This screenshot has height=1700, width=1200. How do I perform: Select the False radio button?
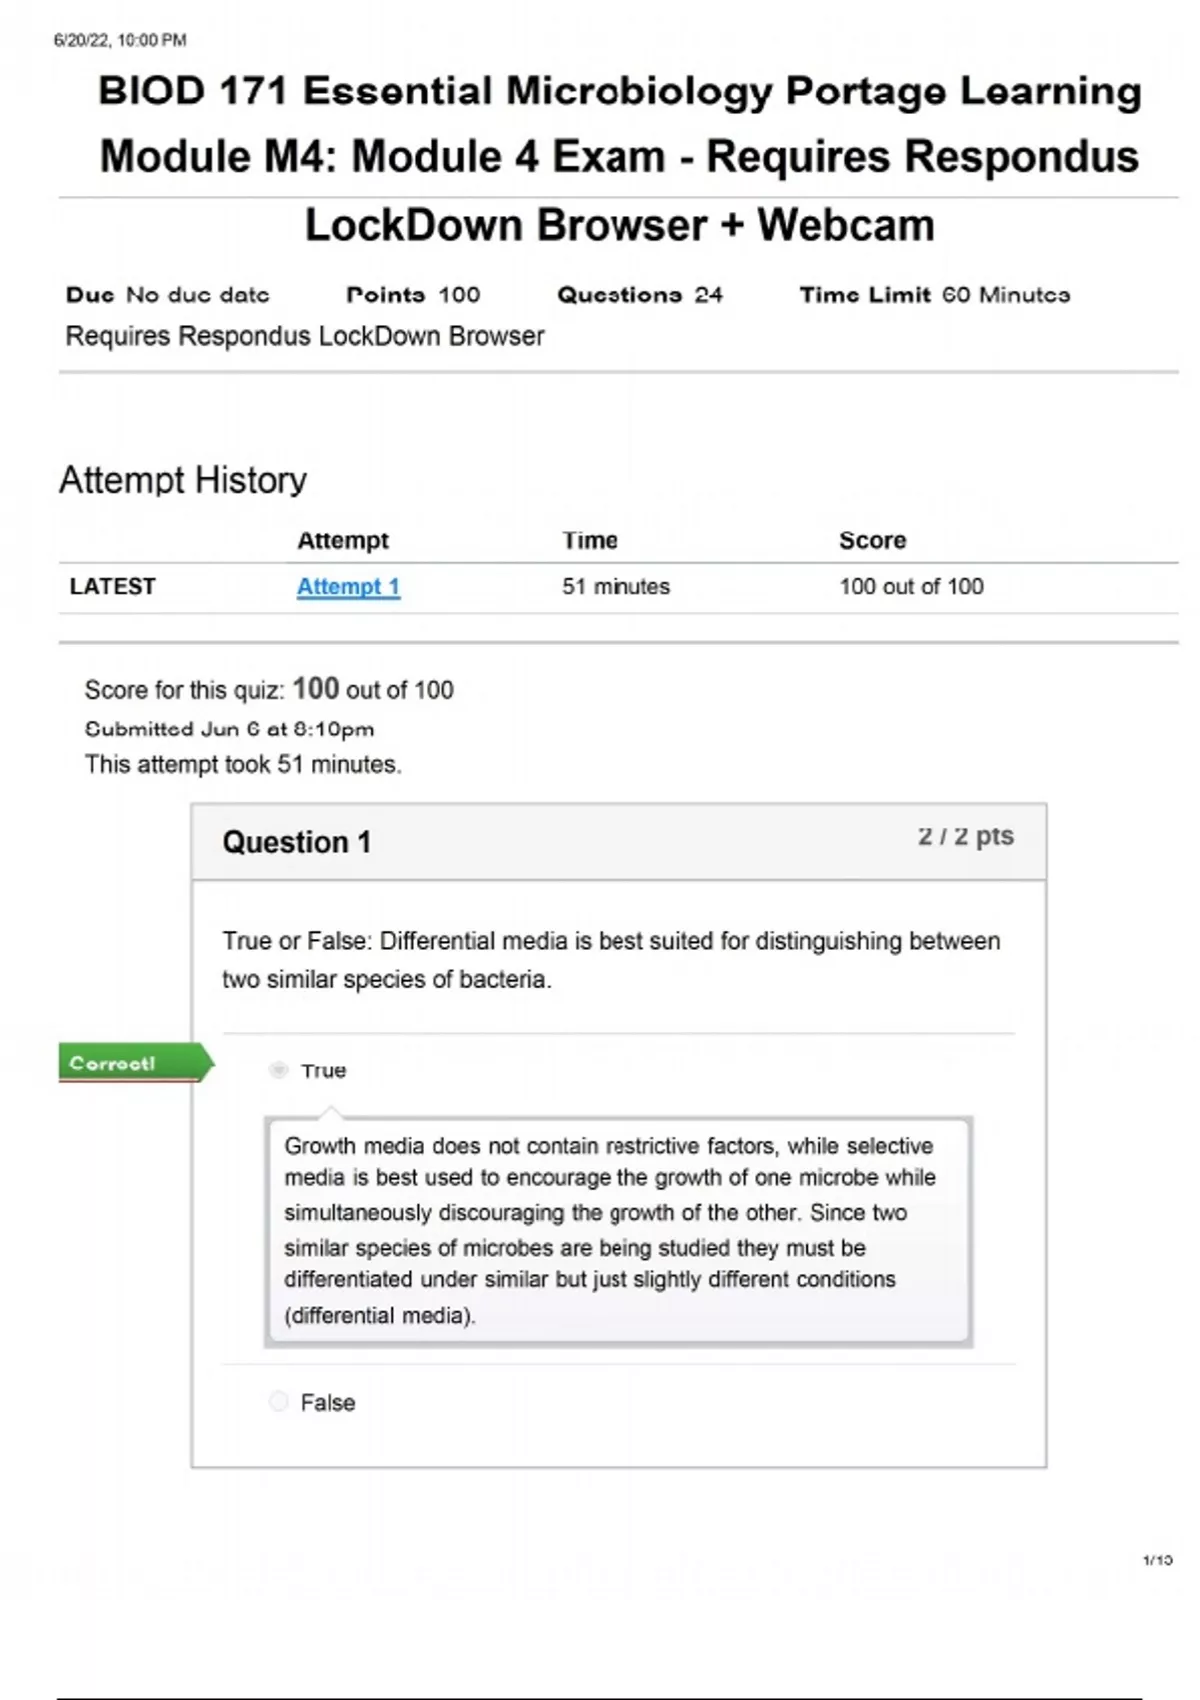(279, 1402)
